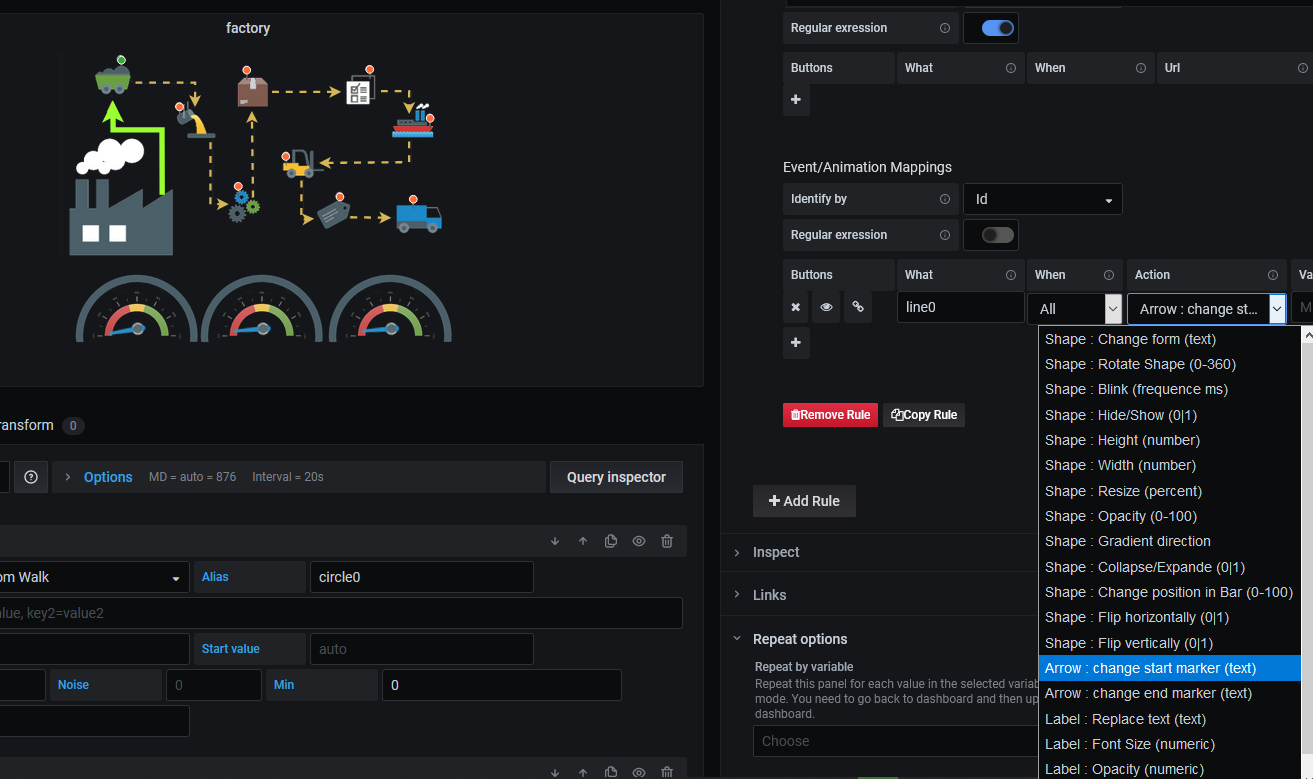1313x779 pixels.
Task: Click the eye icon beside the mapping X button
Action: pyautogui.click(x=826, y=307)
